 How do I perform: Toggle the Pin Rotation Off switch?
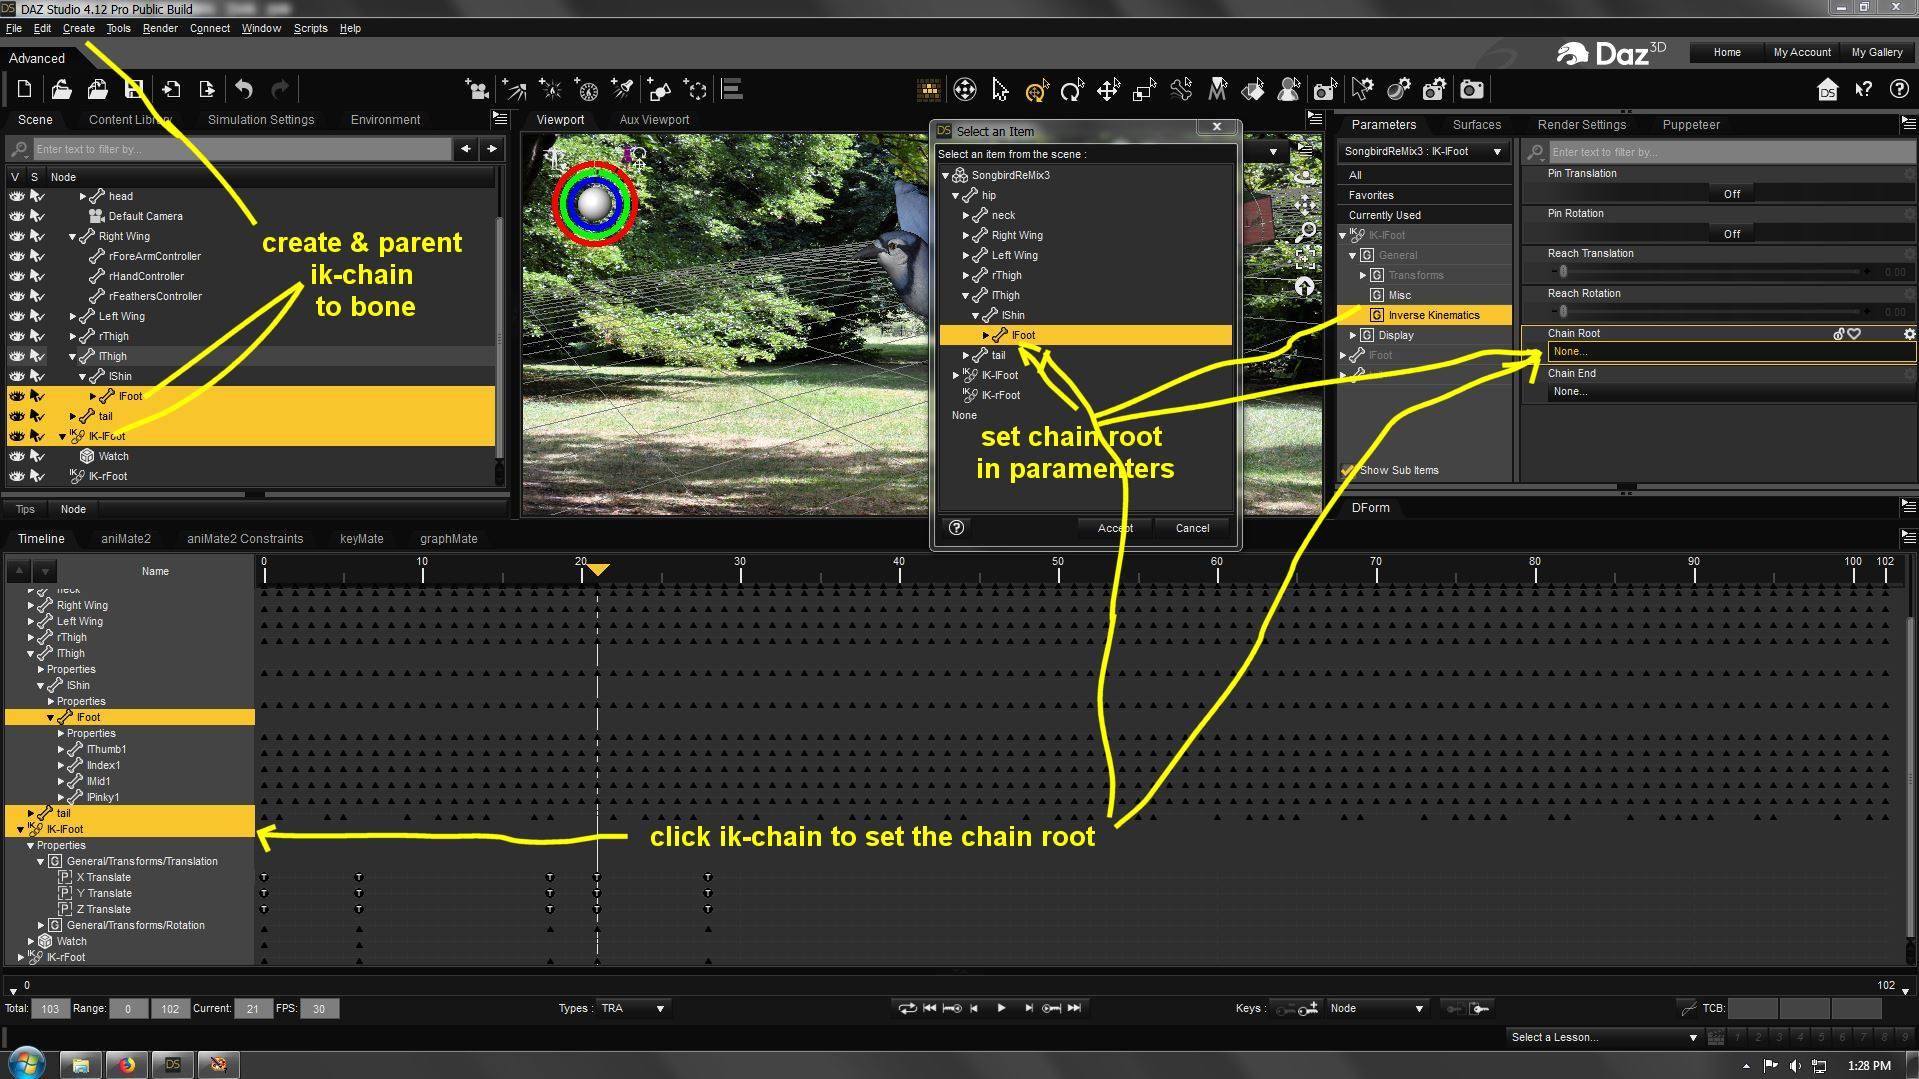point(1731,234)
